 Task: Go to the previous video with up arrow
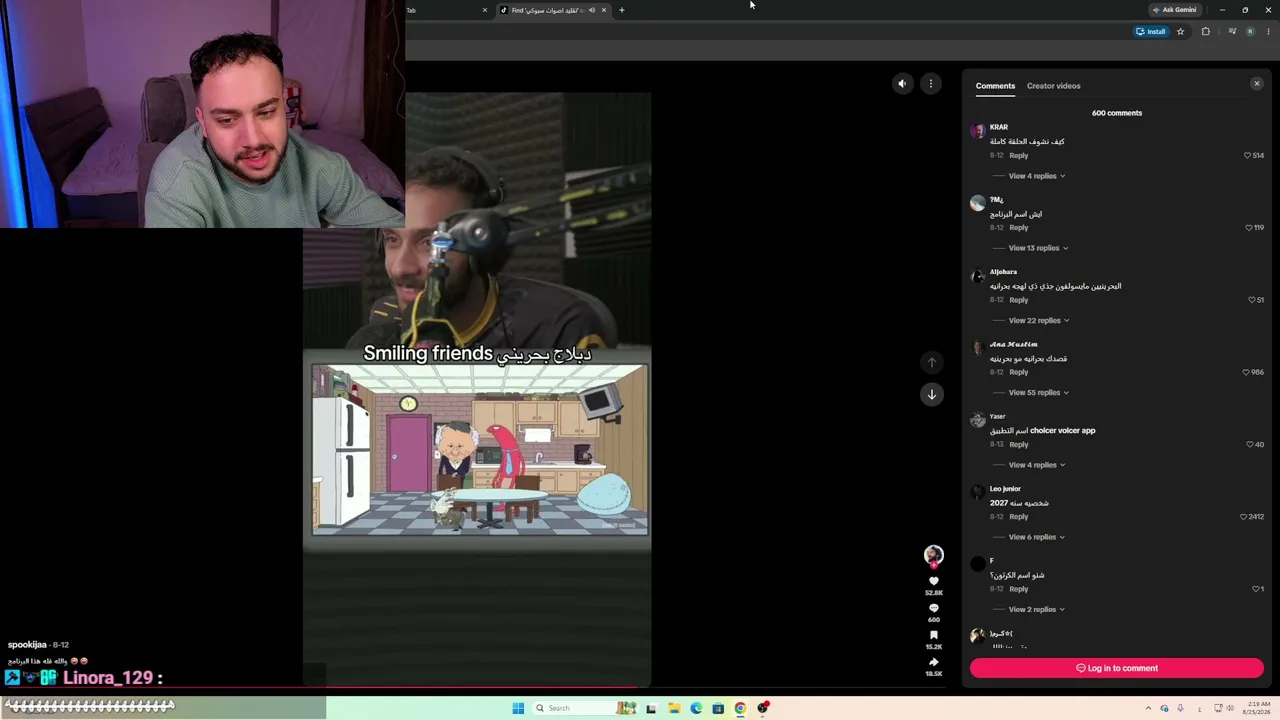[x=932, y=362]
